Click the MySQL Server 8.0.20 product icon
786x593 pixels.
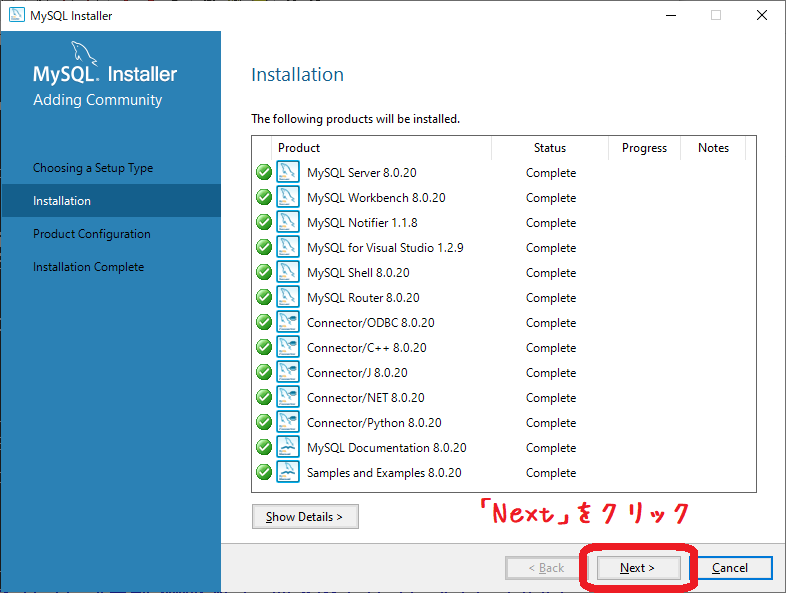point(288,172)
